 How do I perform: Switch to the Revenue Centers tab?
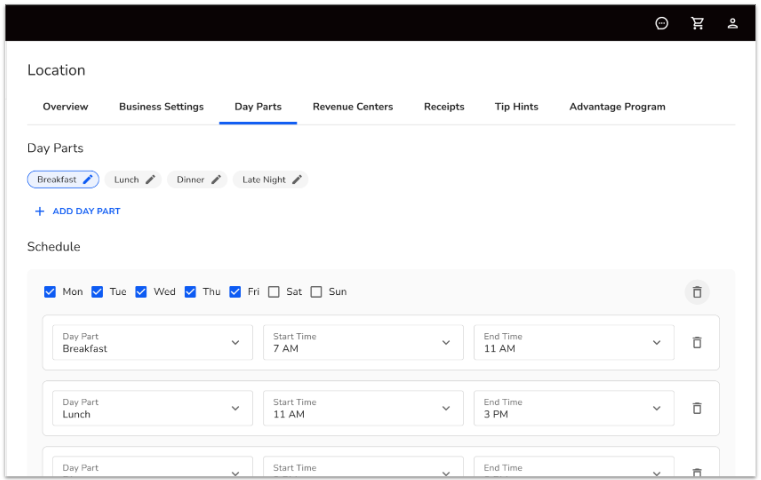[352, 107]
